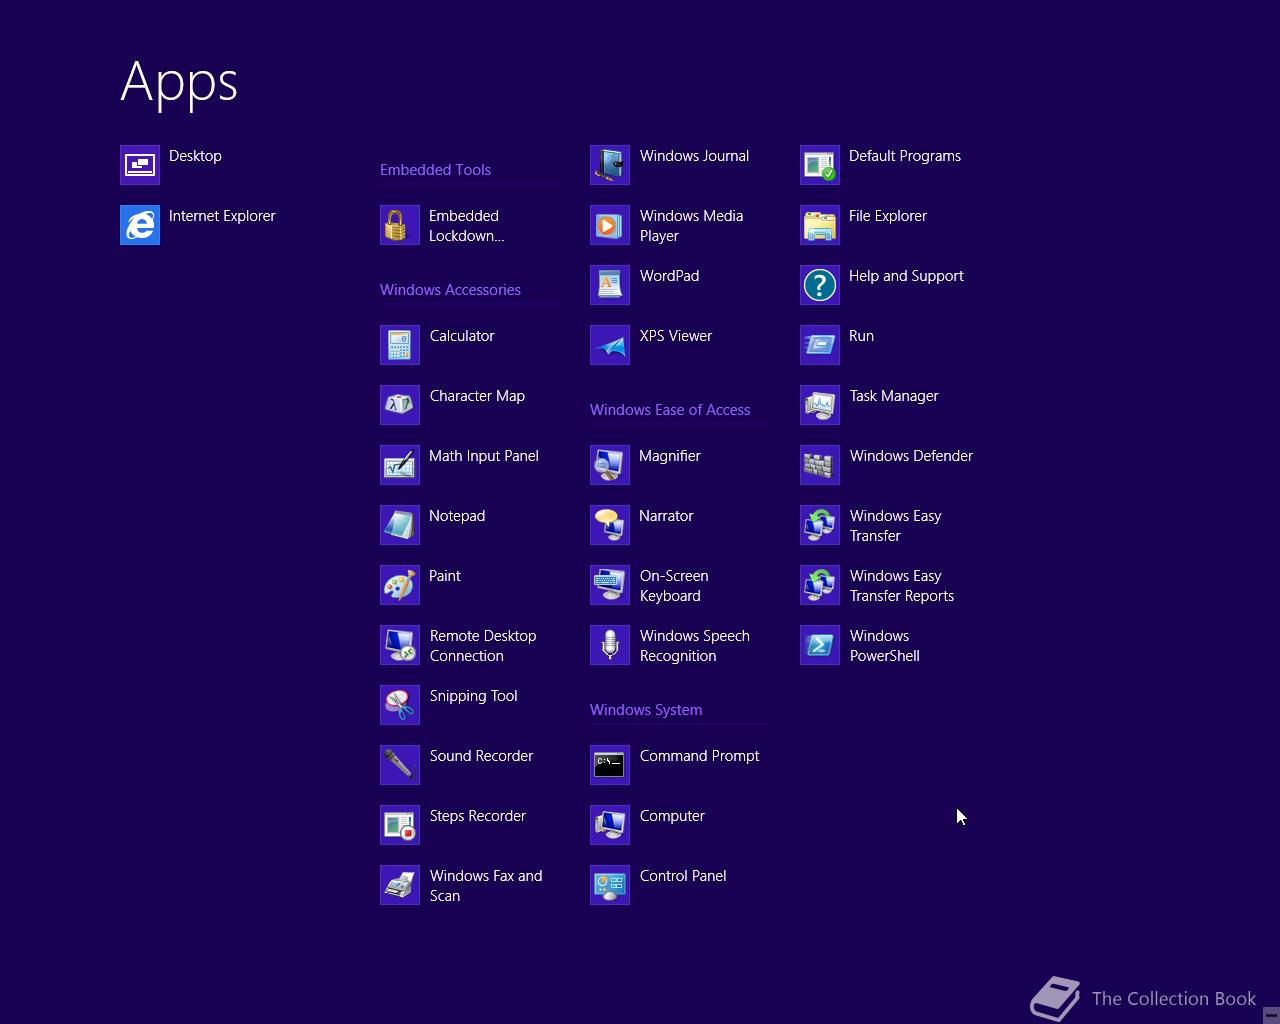Click the Snipping Tool label
1280x1024 pixels.
point(473,696)
